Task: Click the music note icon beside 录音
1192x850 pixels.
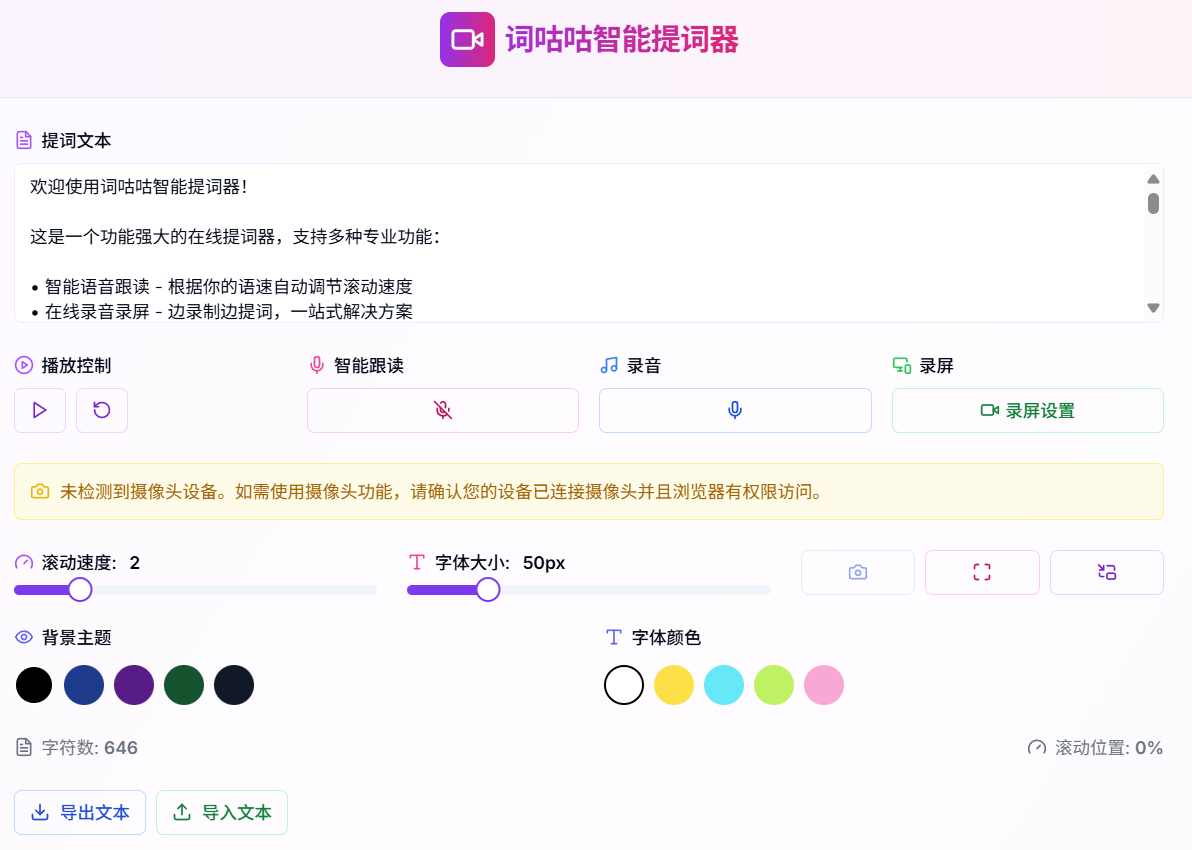Action: [609, 366]
